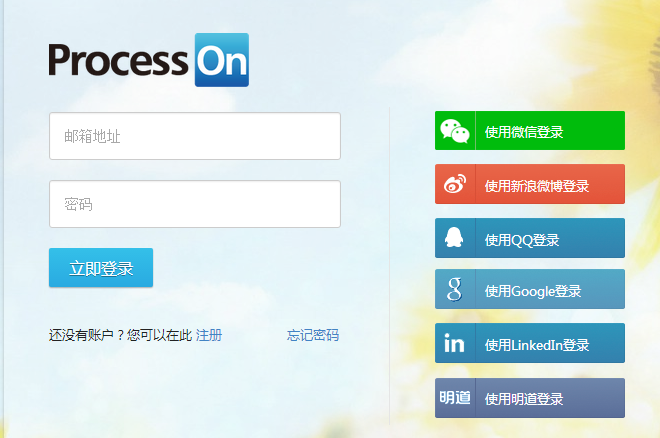Viewport: 660px width, 438px height.
Task: Click the 明道 logo icon
Action: (x=455, y=397)
